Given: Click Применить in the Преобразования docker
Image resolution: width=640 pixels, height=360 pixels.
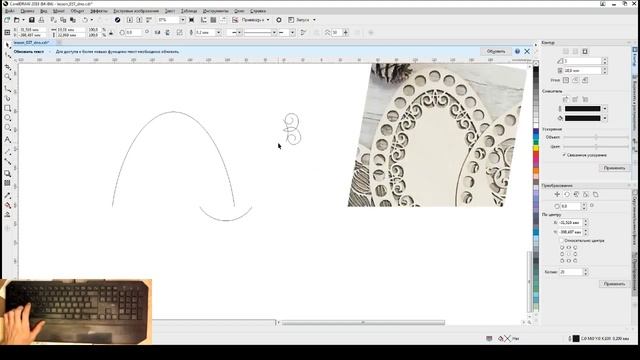Looking at the screenshot, I should tap(614, 284).
